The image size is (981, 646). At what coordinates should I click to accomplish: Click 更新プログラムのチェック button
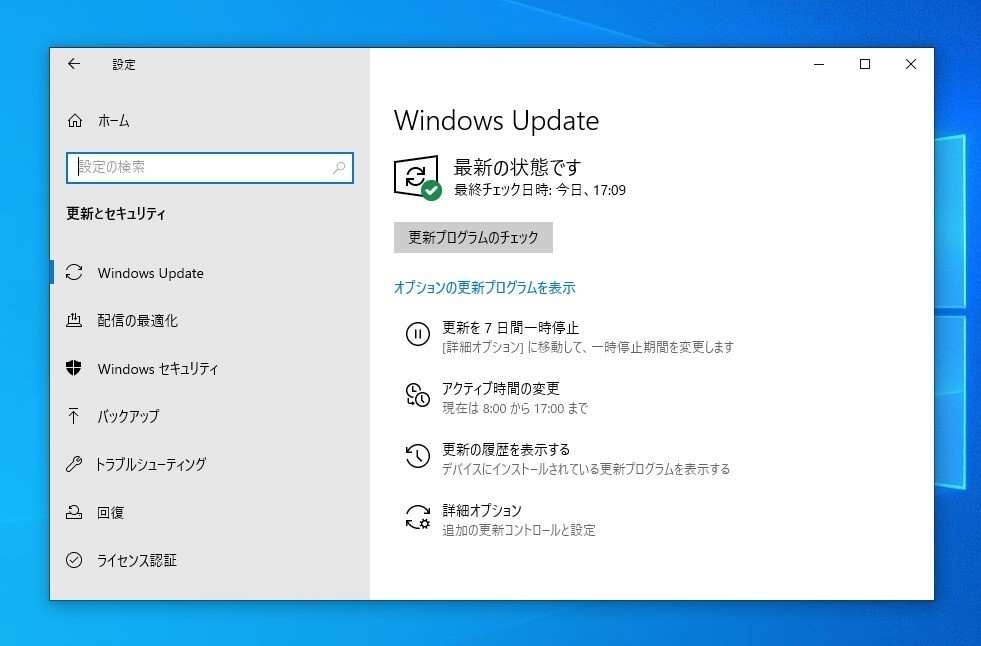pyautogui.click(x=473, y=237)
